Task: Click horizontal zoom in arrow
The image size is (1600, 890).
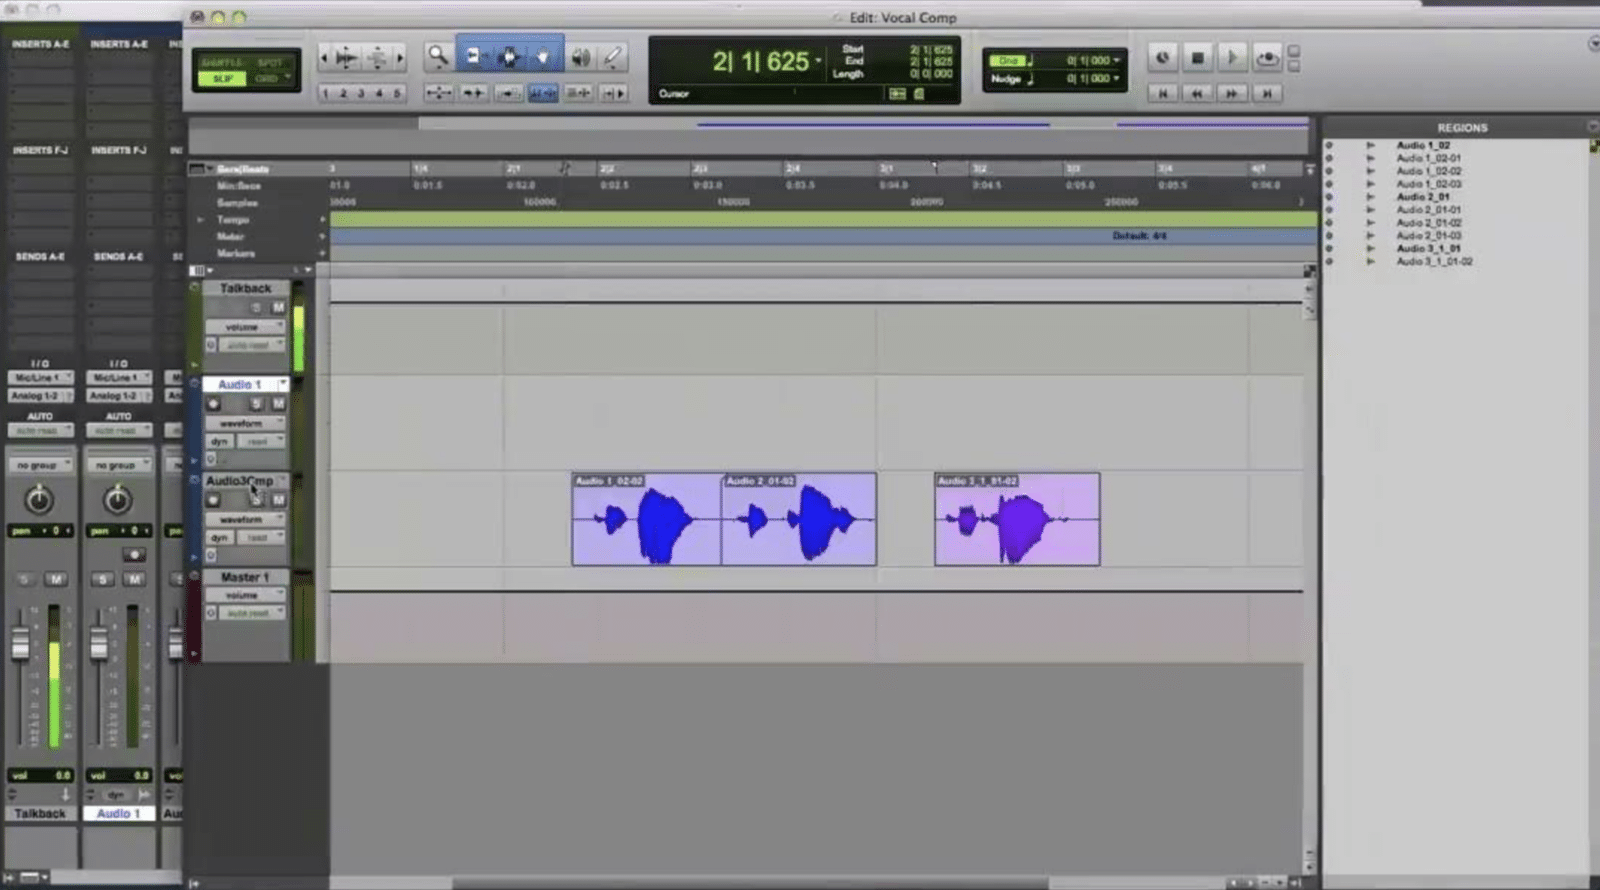Action: pos(400,58)
